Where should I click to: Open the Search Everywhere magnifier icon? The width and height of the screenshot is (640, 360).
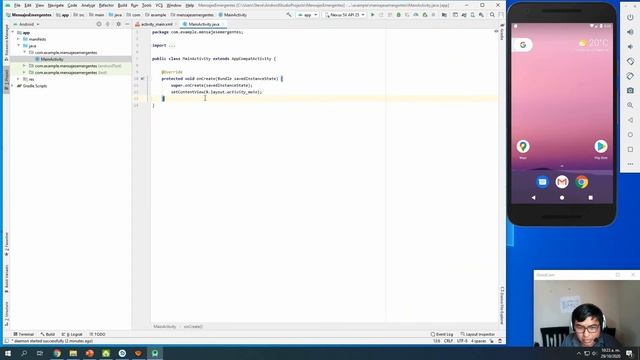492,15
